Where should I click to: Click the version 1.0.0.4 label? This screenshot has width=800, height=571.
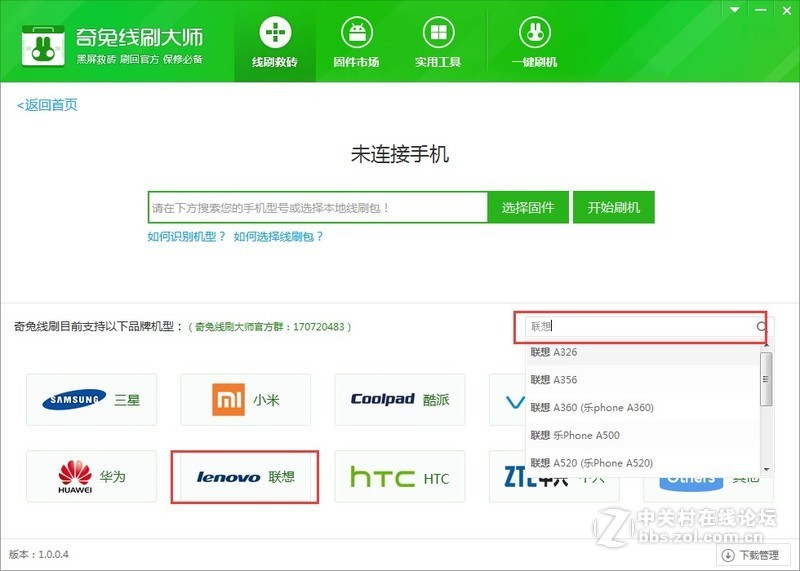click(x=39, y=554)
